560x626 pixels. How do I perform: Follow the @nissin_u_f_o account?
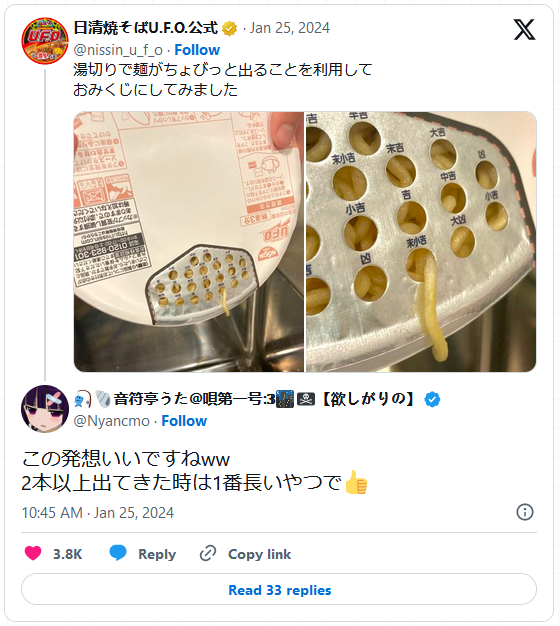pos(197,50)
